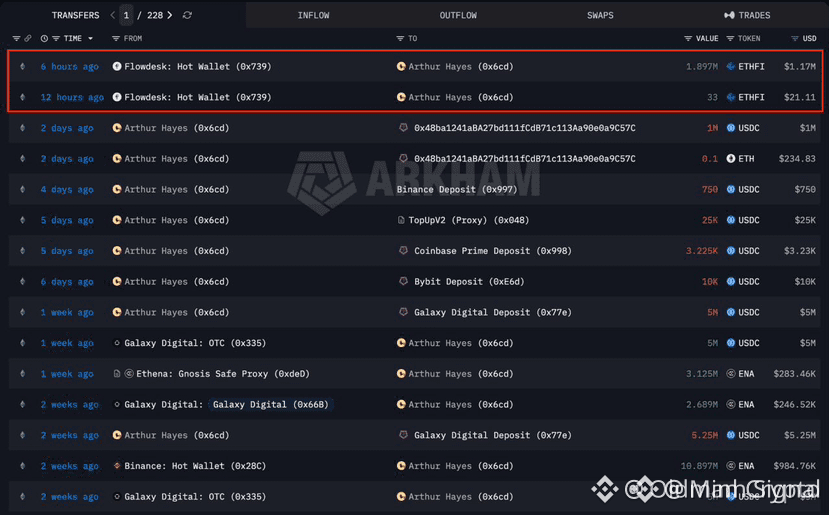Switch to the OUTFLOW tab

(458, 15)
